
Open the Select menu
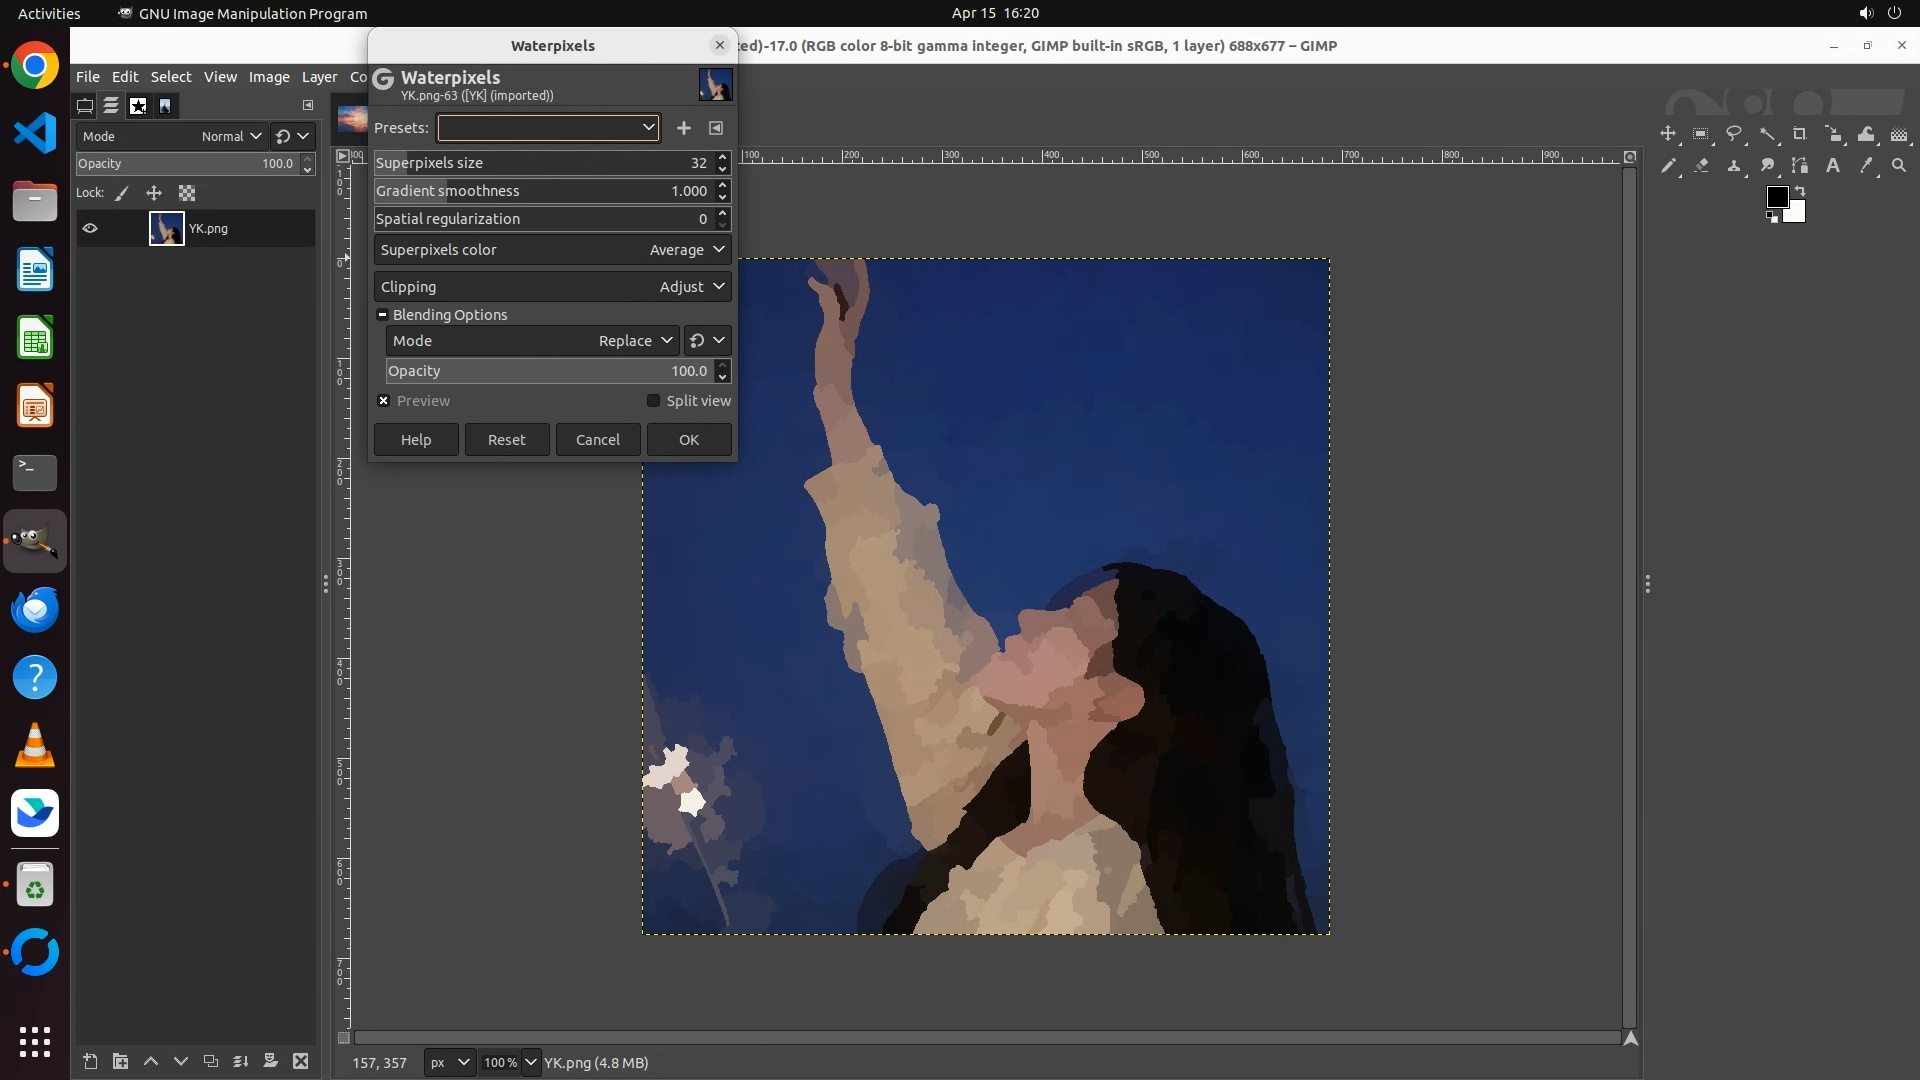[171, 77]
